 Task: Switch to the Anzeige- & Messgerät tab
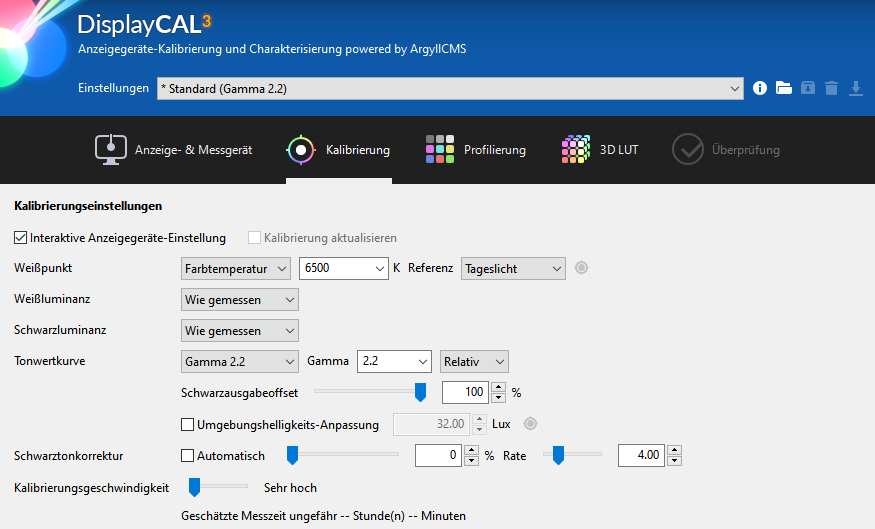pyautogui.click(x=174, y=150)
